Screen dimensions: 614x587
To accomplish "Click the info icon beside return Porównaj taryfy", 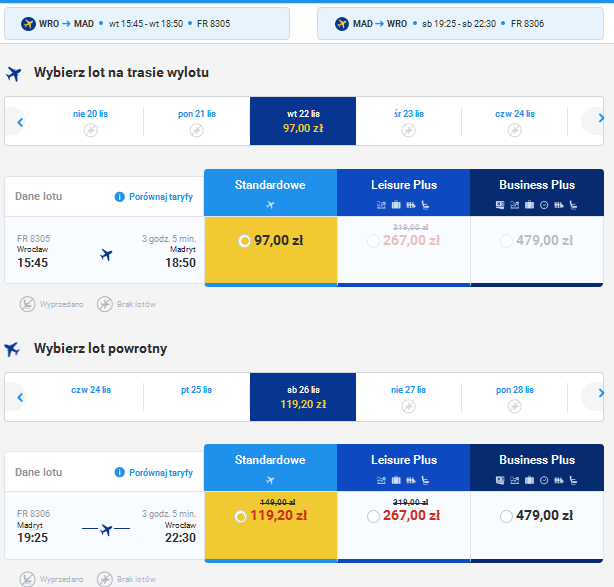I will pyautogui.click(x=119, y=472).
